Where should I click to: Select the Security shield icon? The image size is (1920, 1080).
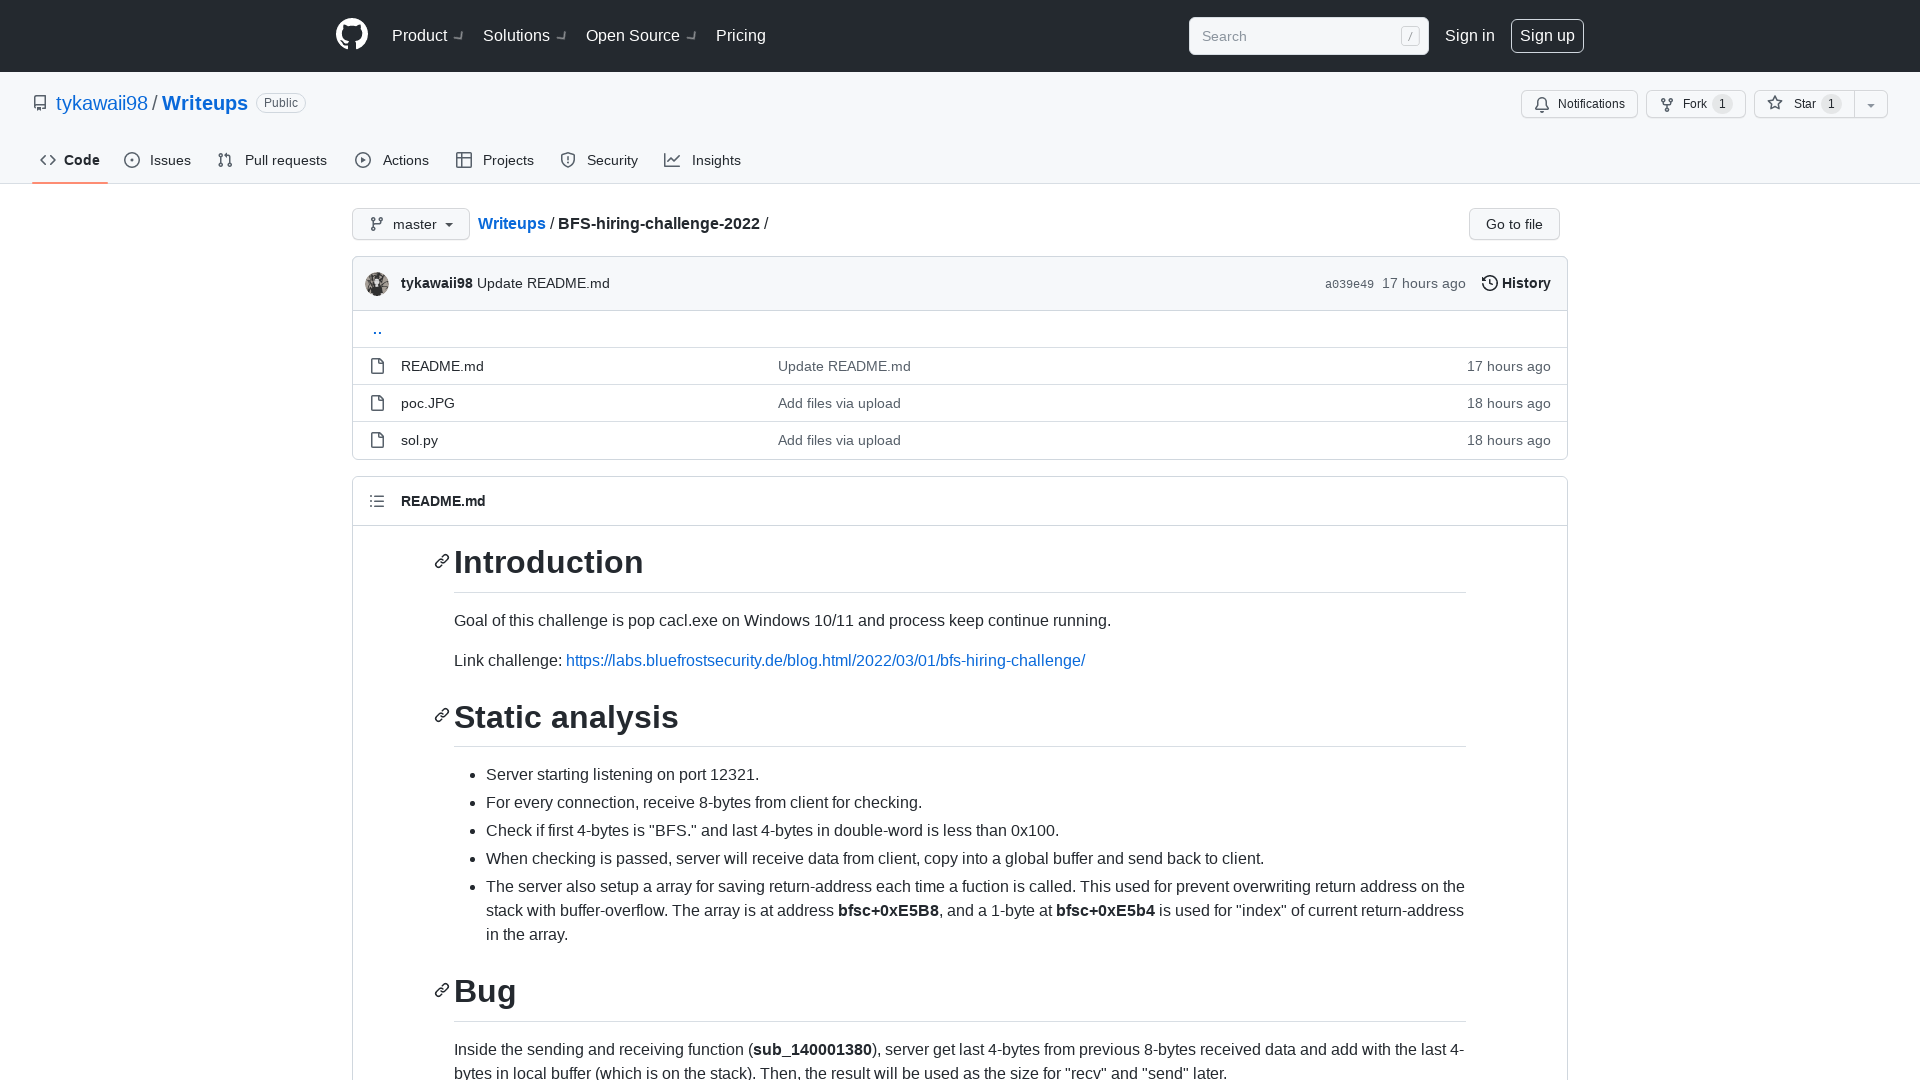coord(568,160)
